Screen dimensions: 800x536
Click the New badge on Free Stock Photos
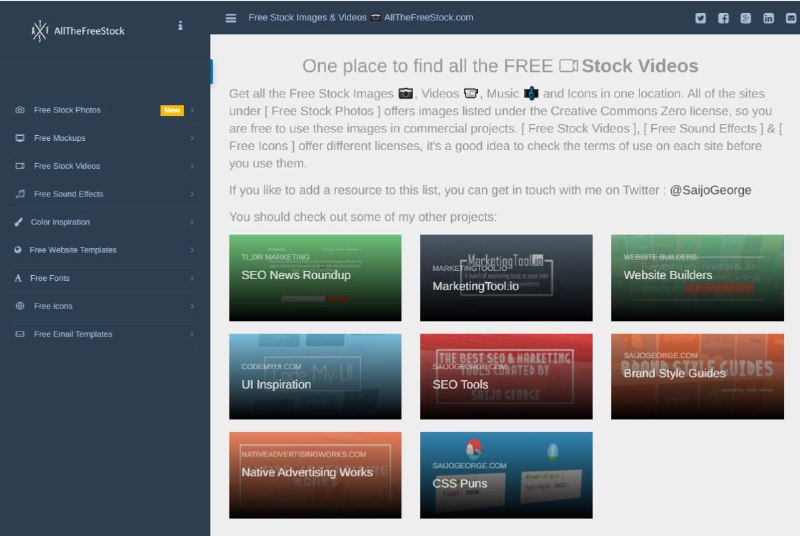click(x=172, y=110)
